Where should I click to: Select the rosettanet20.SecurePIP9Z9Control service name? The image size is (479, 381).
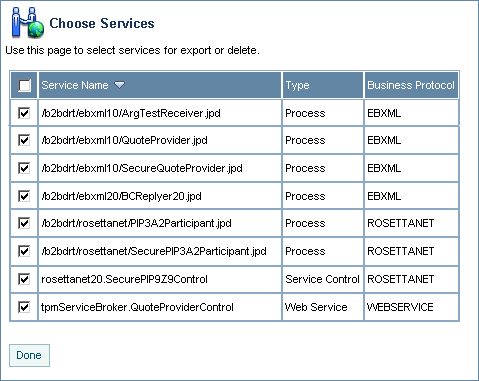pyautogui.click(x=124, y=279)
